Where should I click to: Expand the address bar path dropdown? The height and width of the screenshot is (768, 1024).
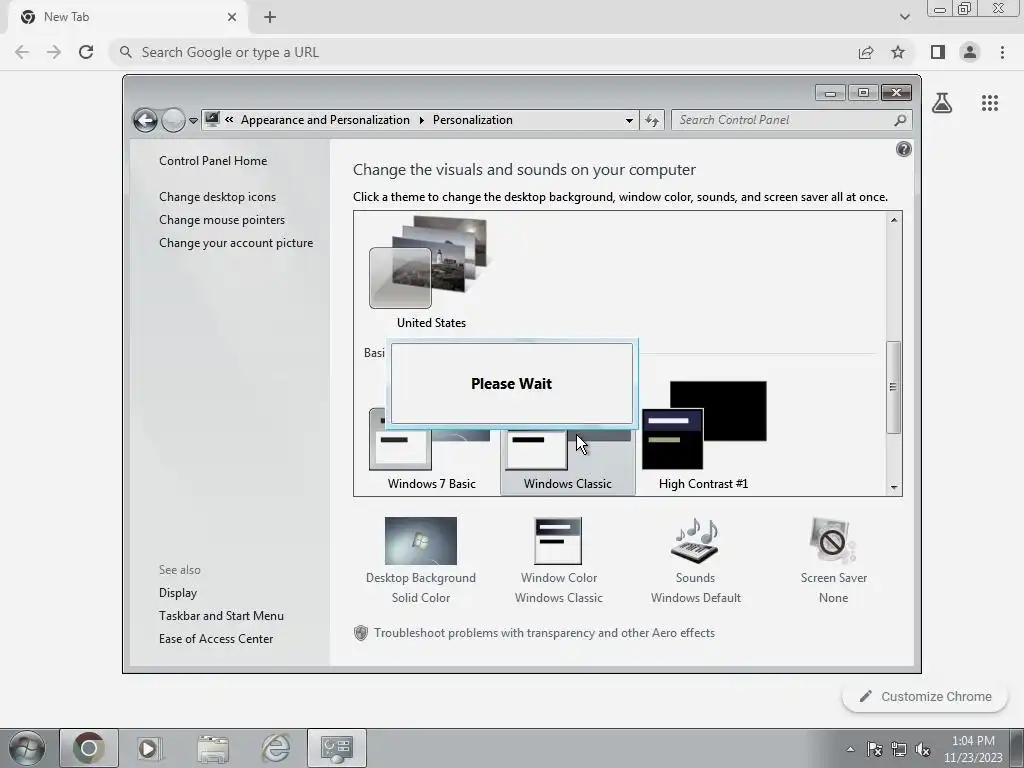pos(629,120)
